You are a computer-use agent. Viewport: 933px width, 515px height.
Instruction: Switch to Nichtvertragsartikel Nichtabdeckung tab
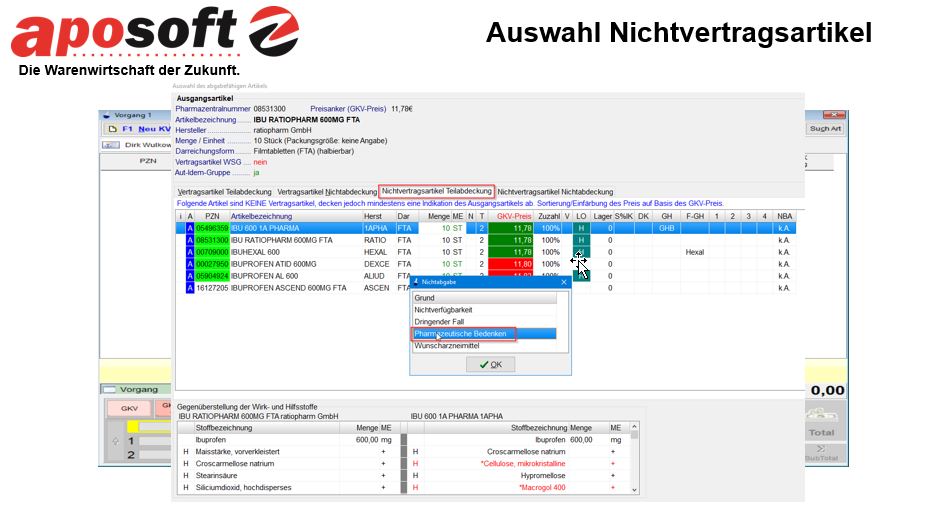(555, 192)
